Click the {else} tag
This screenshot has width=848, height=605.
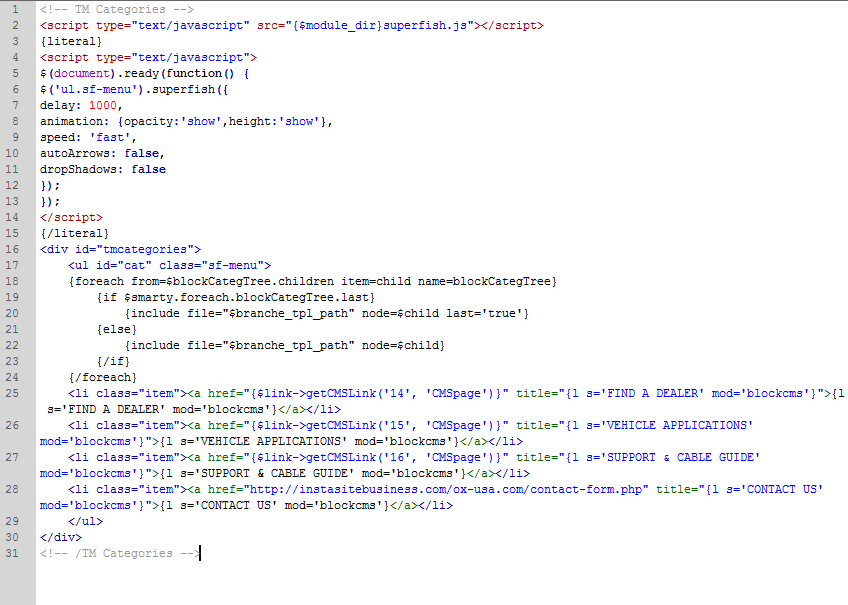pos(117,329)
